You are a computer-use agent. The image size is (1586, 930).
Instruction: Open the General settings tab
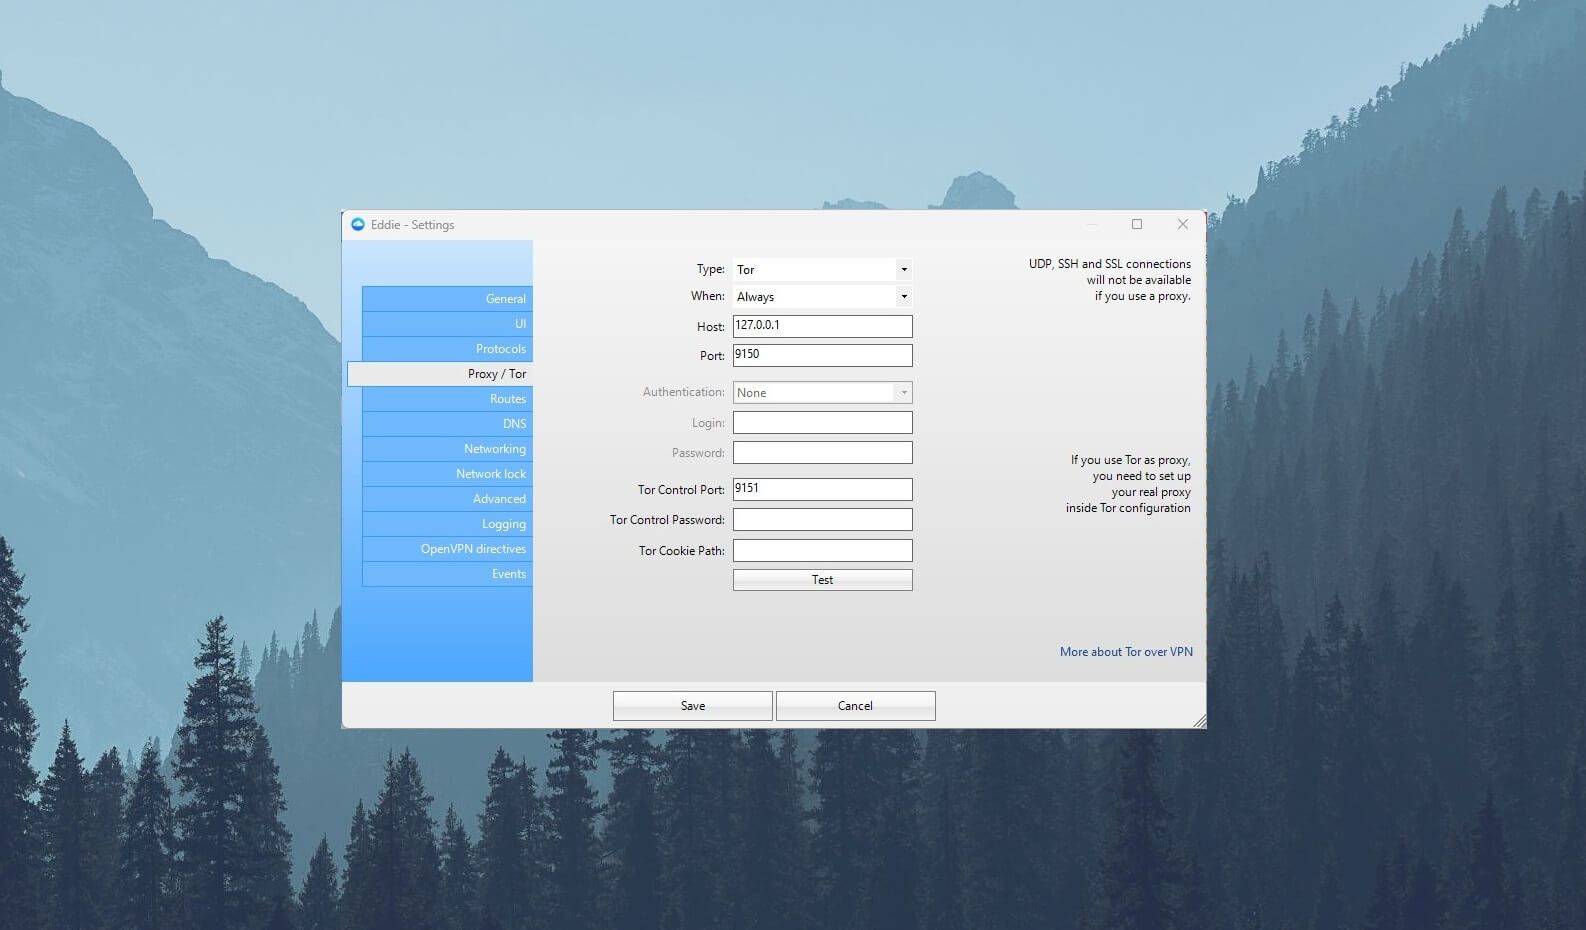(447, 299)
